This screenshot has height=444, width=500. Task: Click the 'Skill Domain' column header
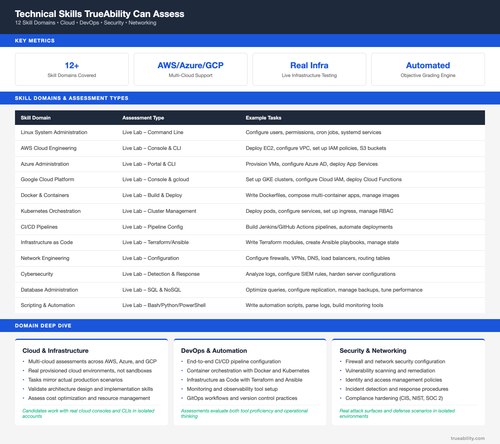click(36, 118)
